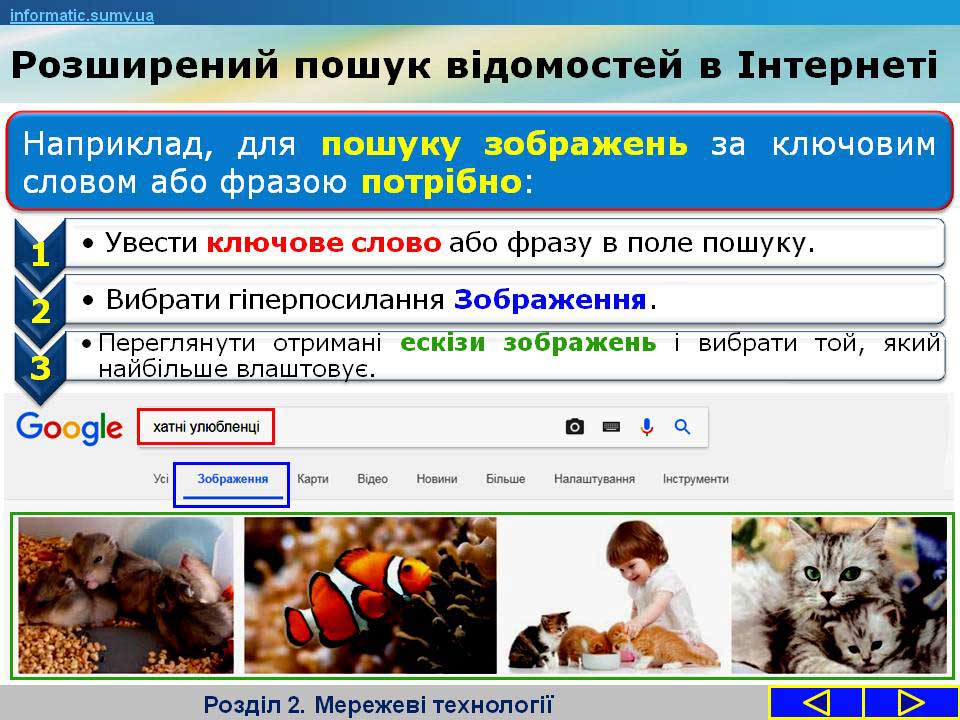Click the blue magnifier search icon
The height and width of the screenshot is (720, 960).
point(682,427)
